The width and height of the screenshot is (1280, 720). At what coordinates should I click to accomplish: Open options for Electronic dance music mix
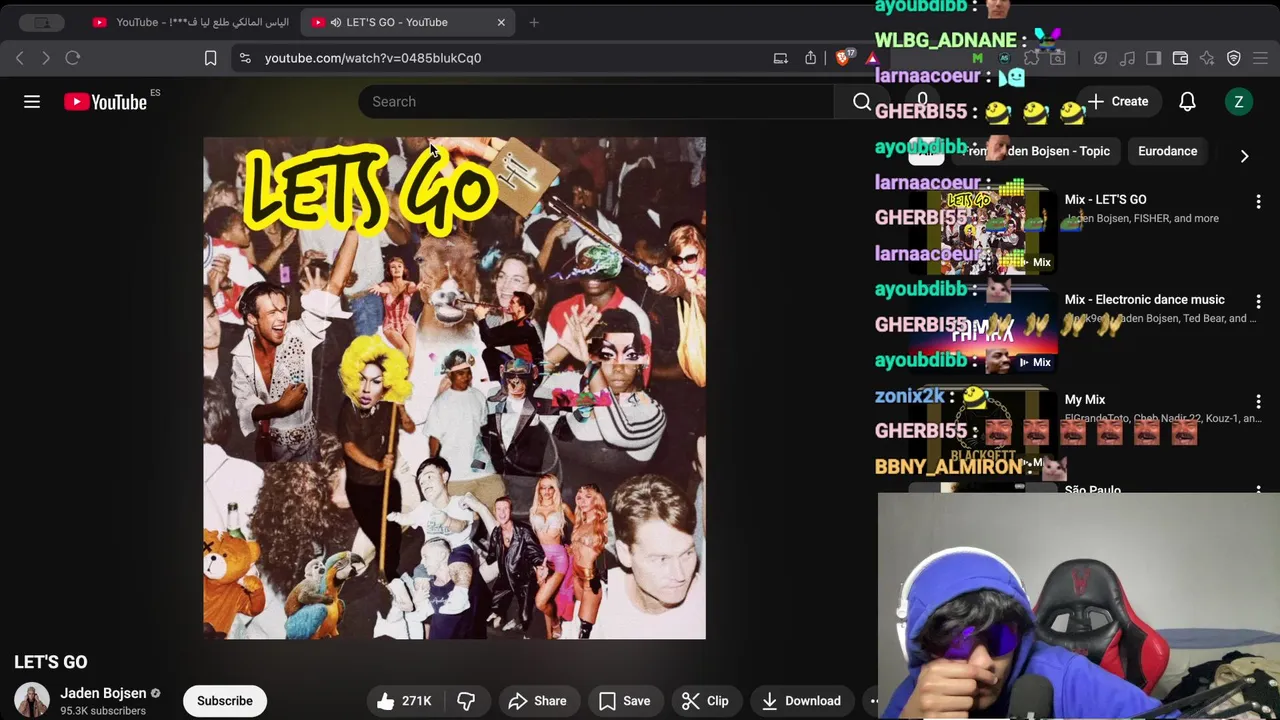[x=1258, y=302]
